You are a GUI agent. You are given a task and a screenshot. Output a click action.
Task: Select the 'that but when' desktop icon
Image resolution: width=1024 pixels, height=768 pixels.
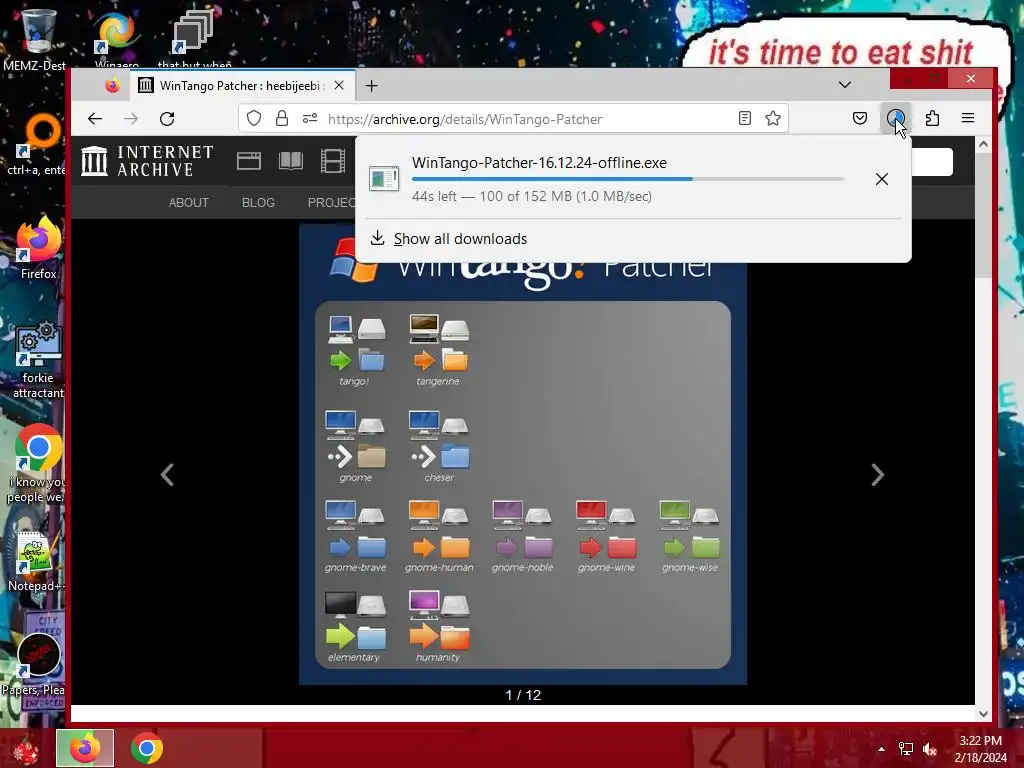point(194,40)
